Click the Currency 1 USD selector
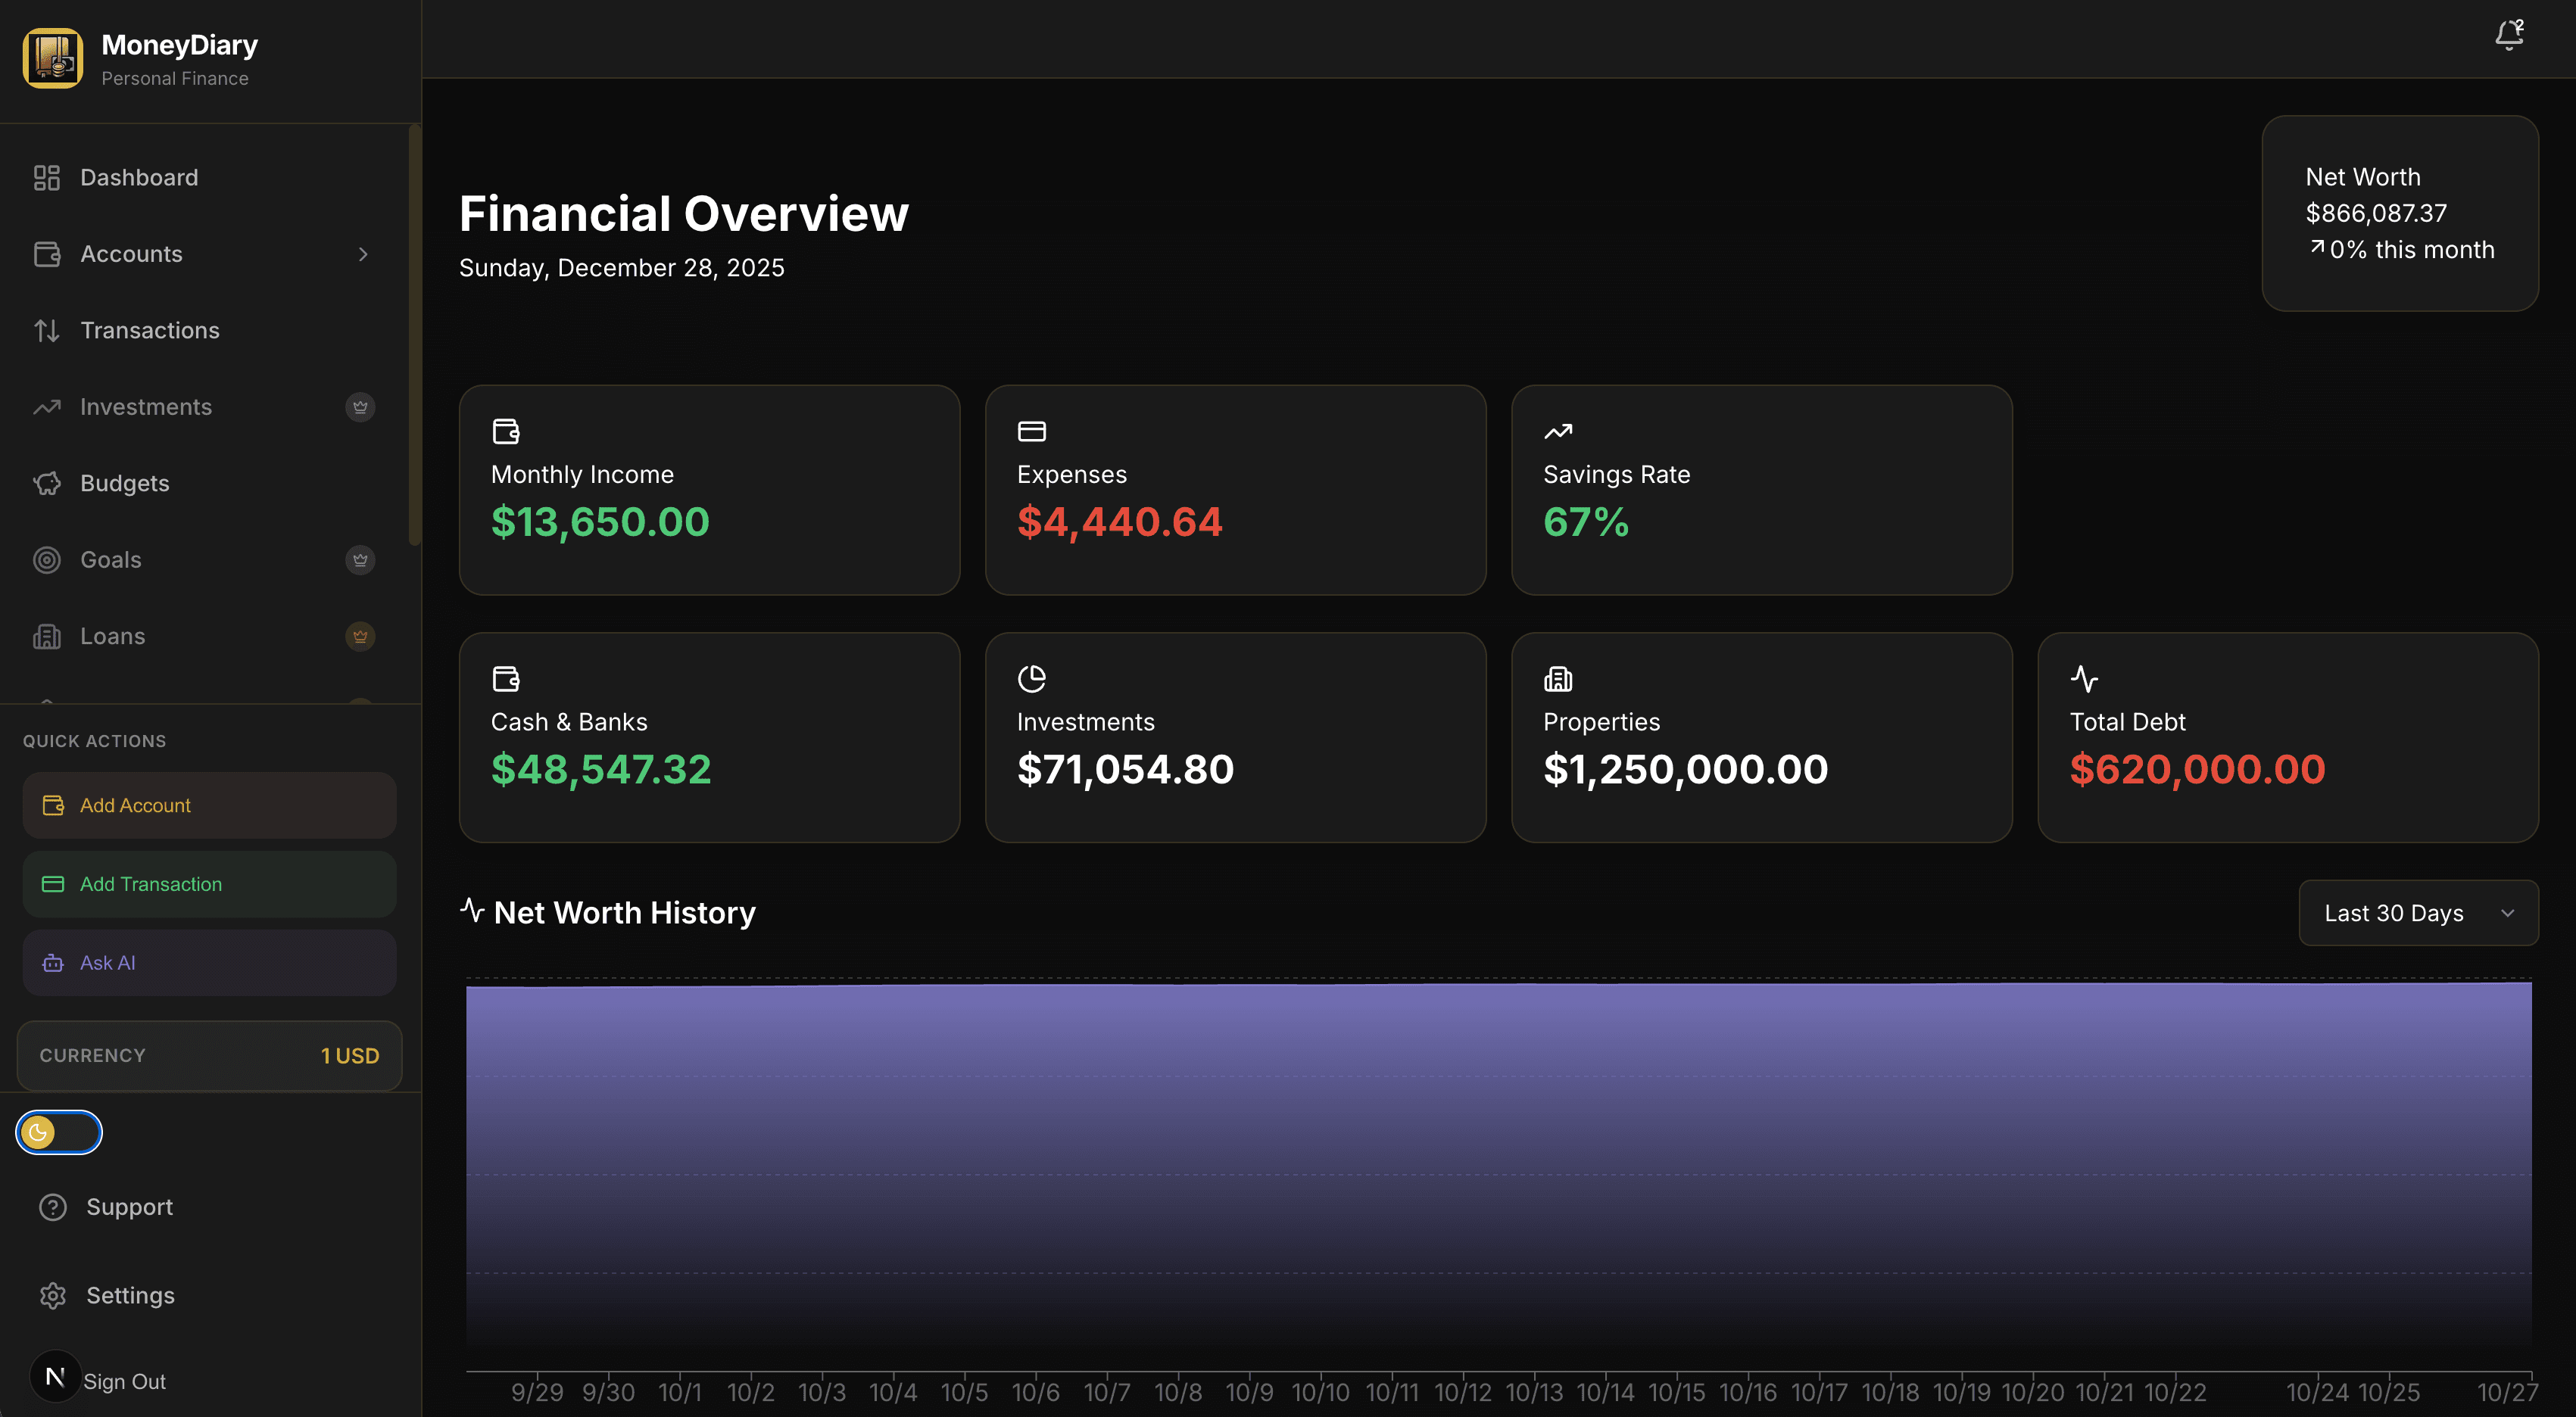The image size is (2576, 1417). click(209, 1056)
